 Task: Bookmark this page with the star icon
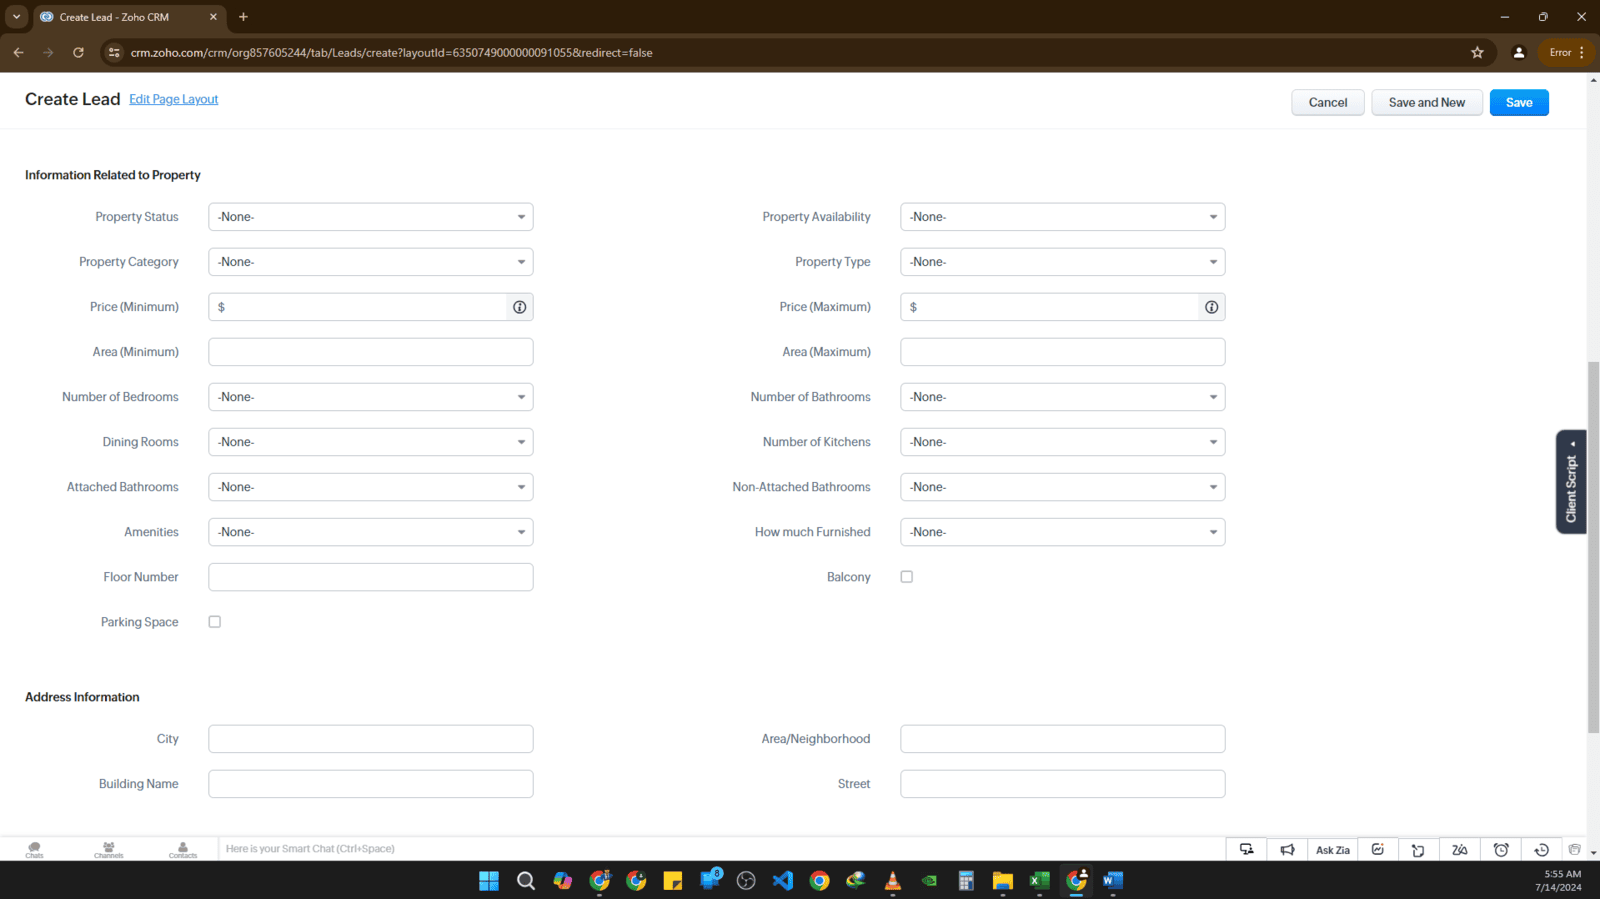tap(1477, 53)
